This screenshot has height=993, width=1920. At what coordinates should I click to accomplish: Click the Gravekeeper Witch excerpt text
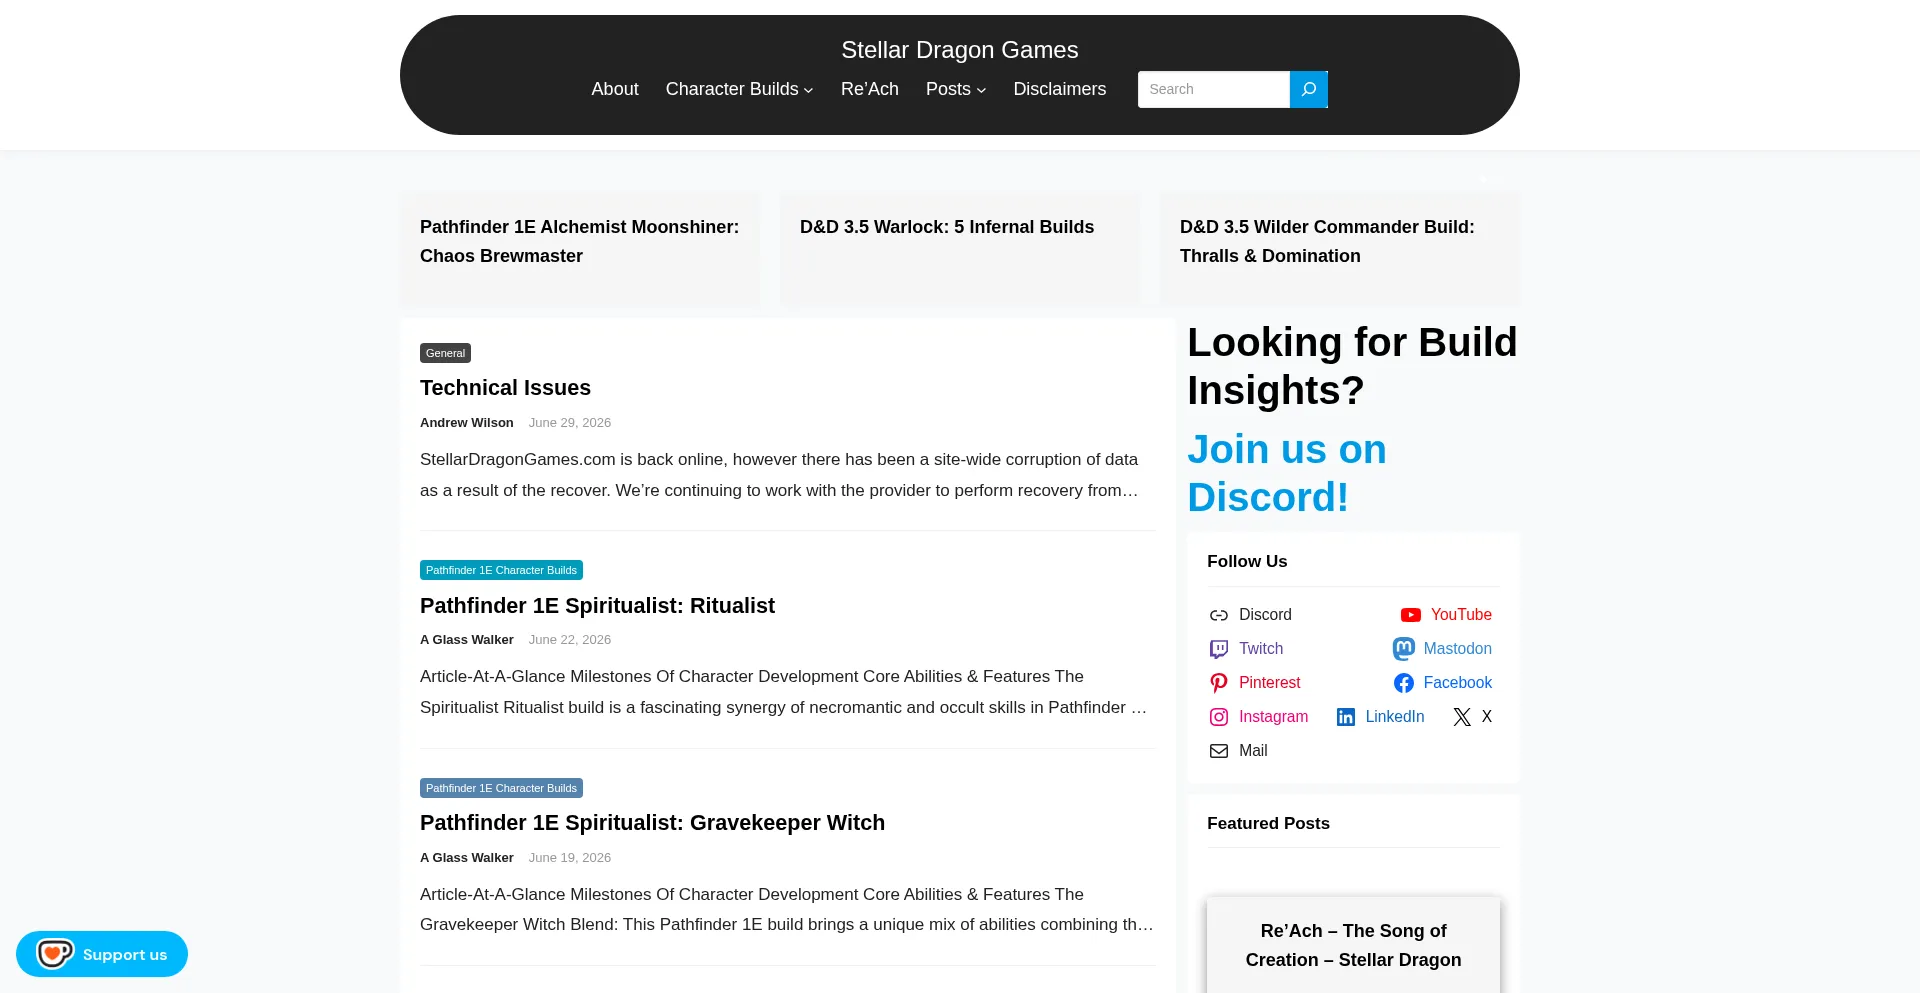(x=786, y=909)
